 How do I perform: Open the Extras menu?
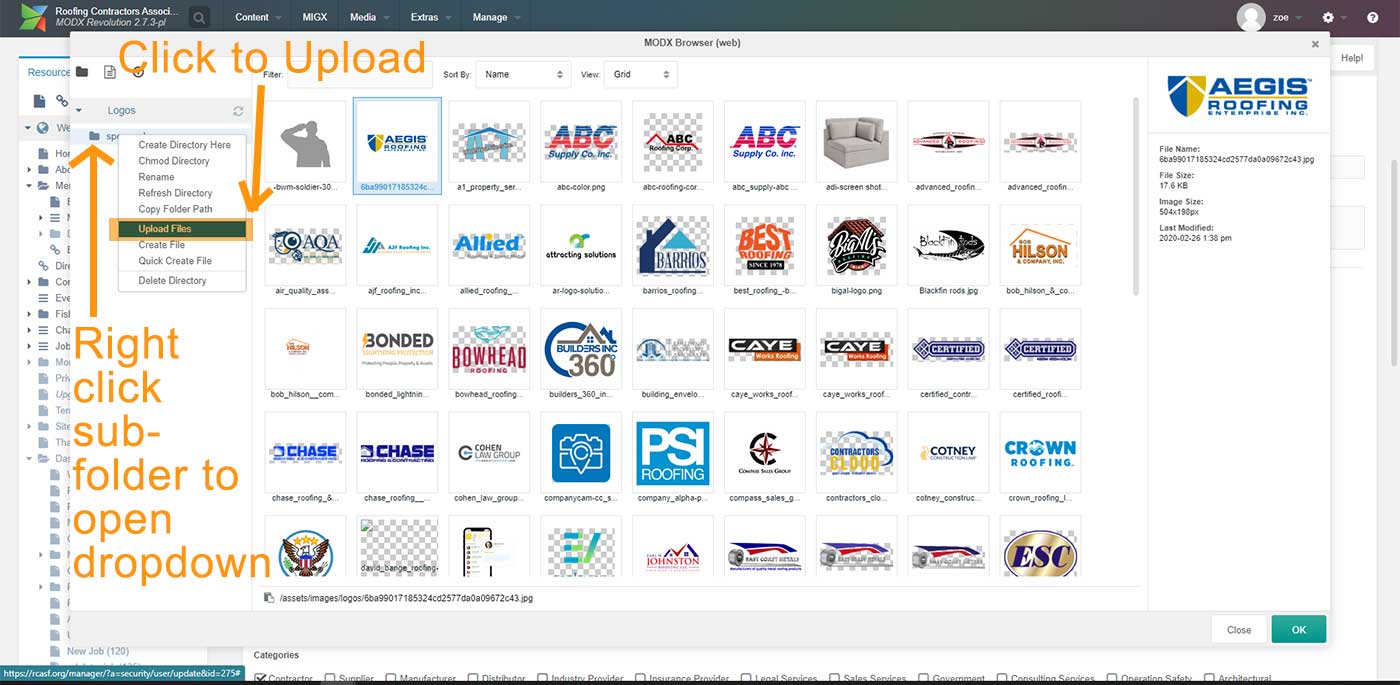[430, 17]
